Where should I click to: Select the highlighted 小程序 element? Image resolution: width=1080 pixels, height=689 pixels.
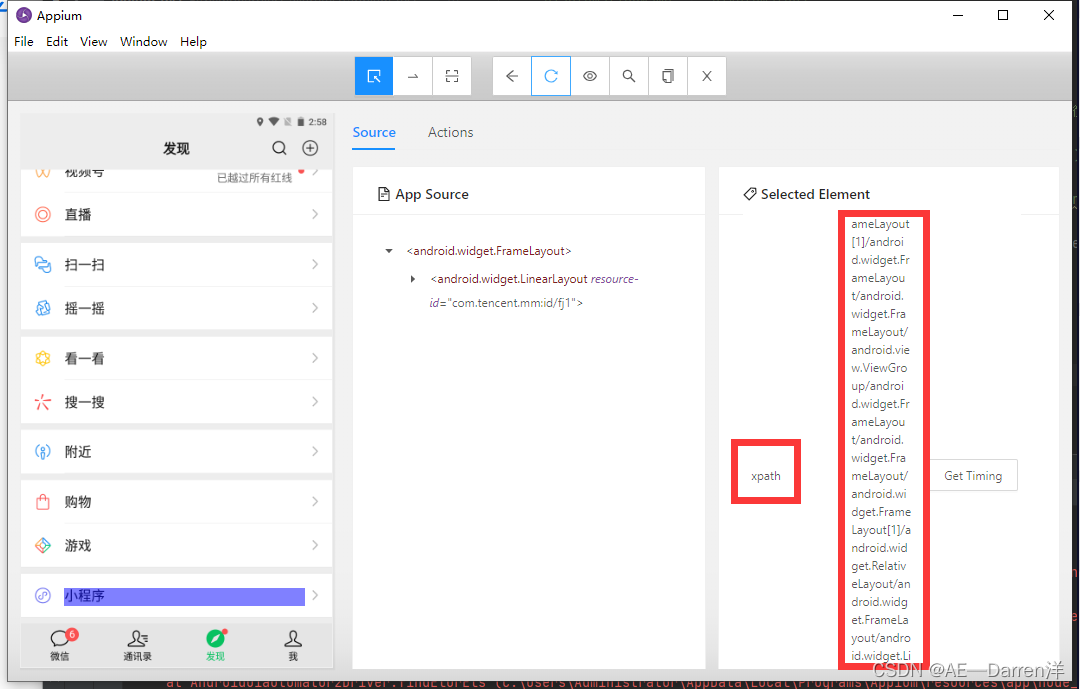(x=185, y=596)
